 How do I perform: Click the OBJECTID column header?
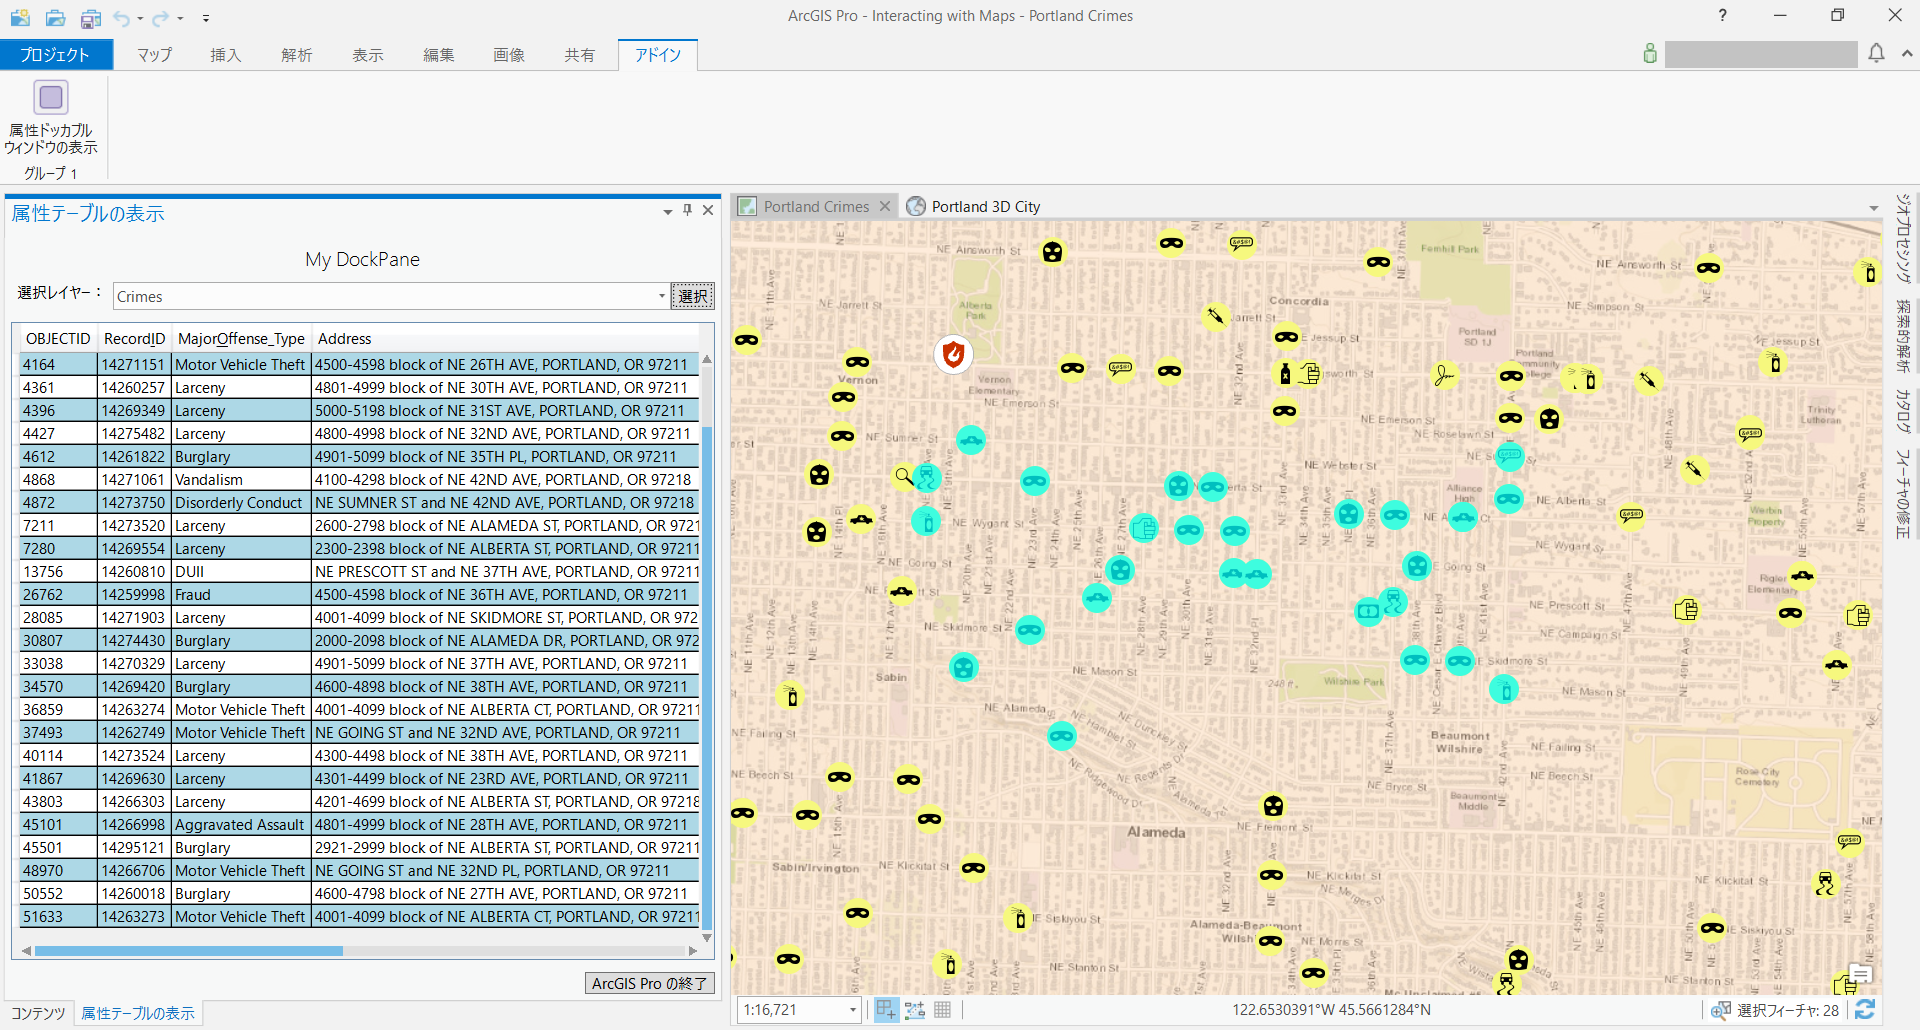point(58,339)
